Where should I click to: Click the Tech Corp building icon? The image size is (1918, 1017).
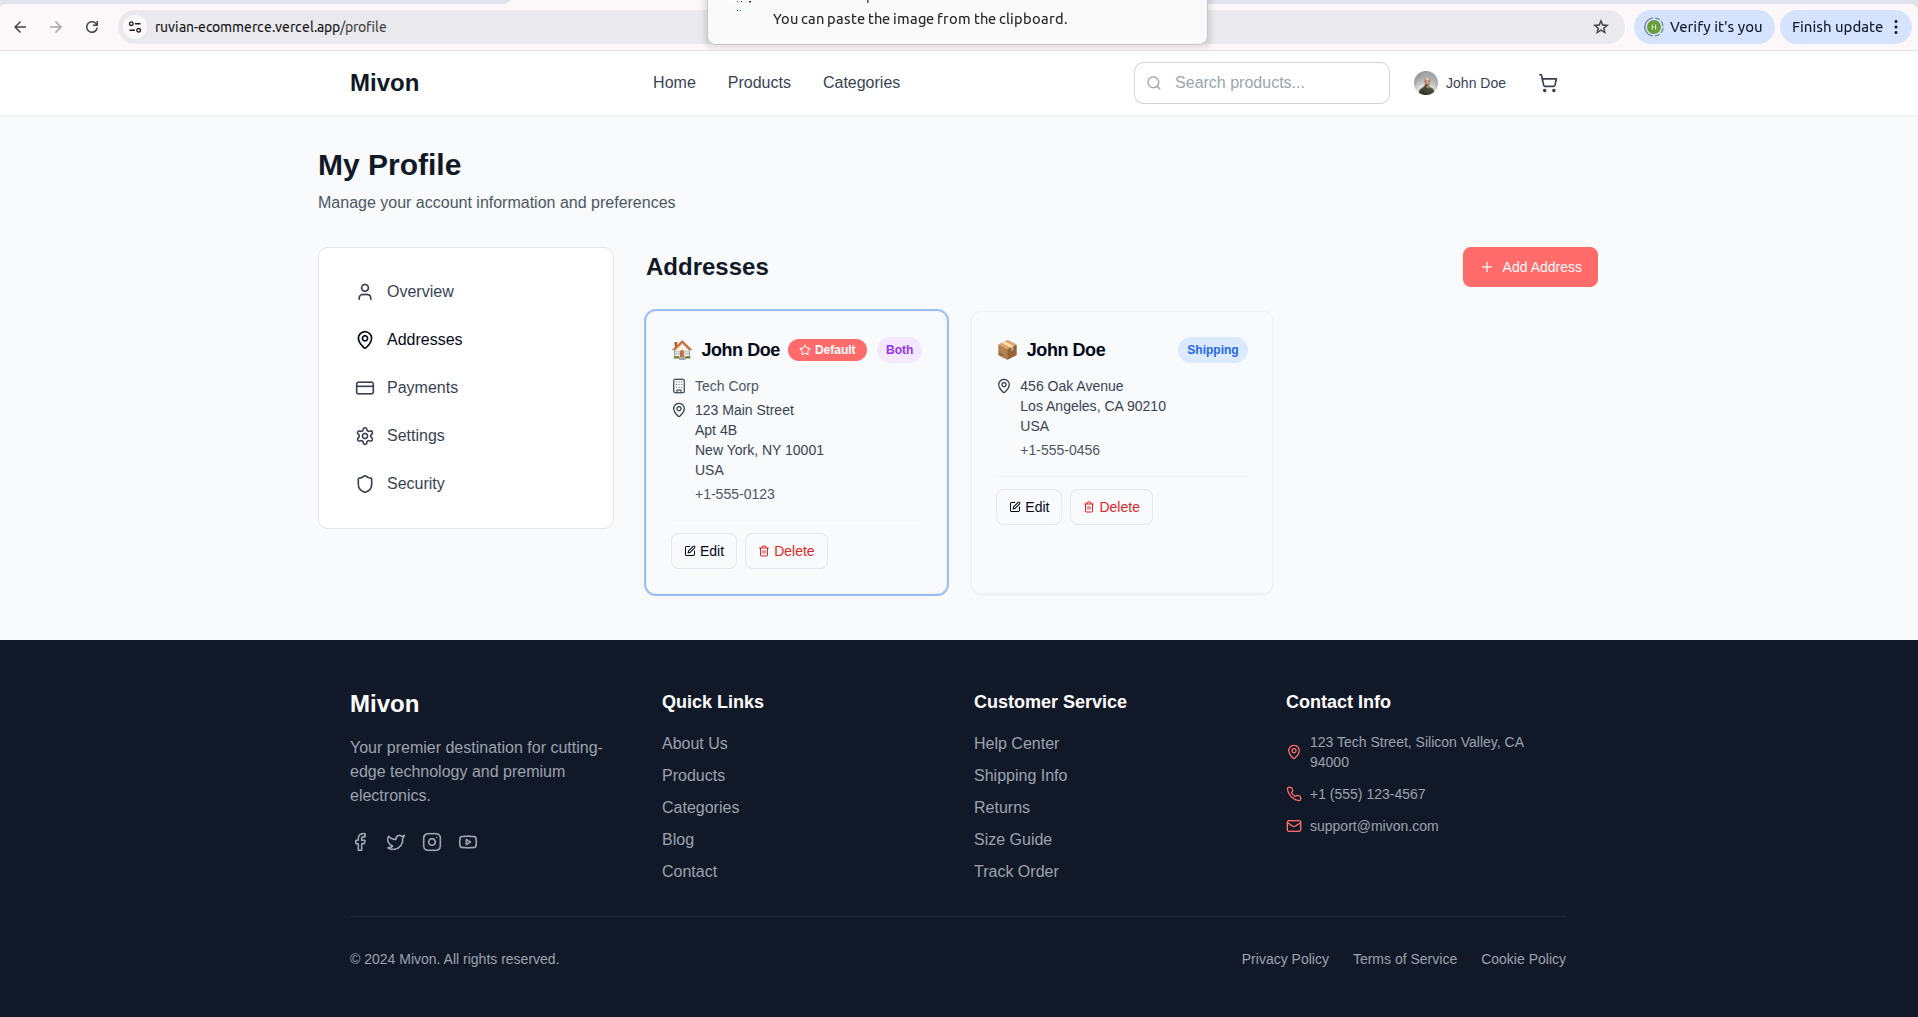click(679, 386)
